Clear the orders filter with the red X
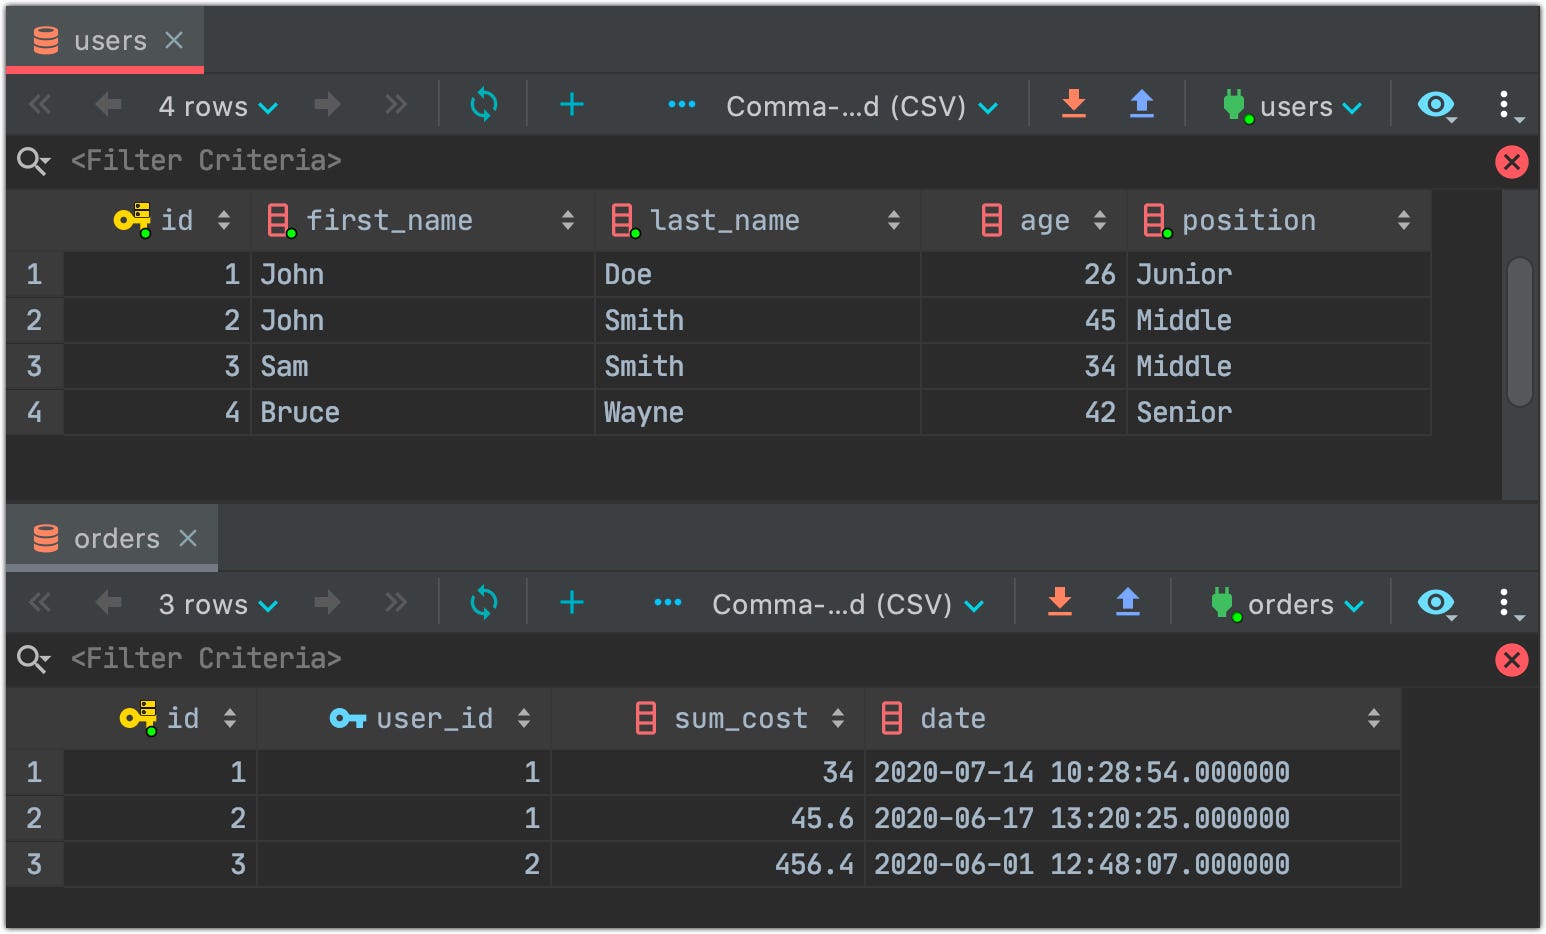Viewport: 1546px width, 934px height. [x=1512, y=659]
